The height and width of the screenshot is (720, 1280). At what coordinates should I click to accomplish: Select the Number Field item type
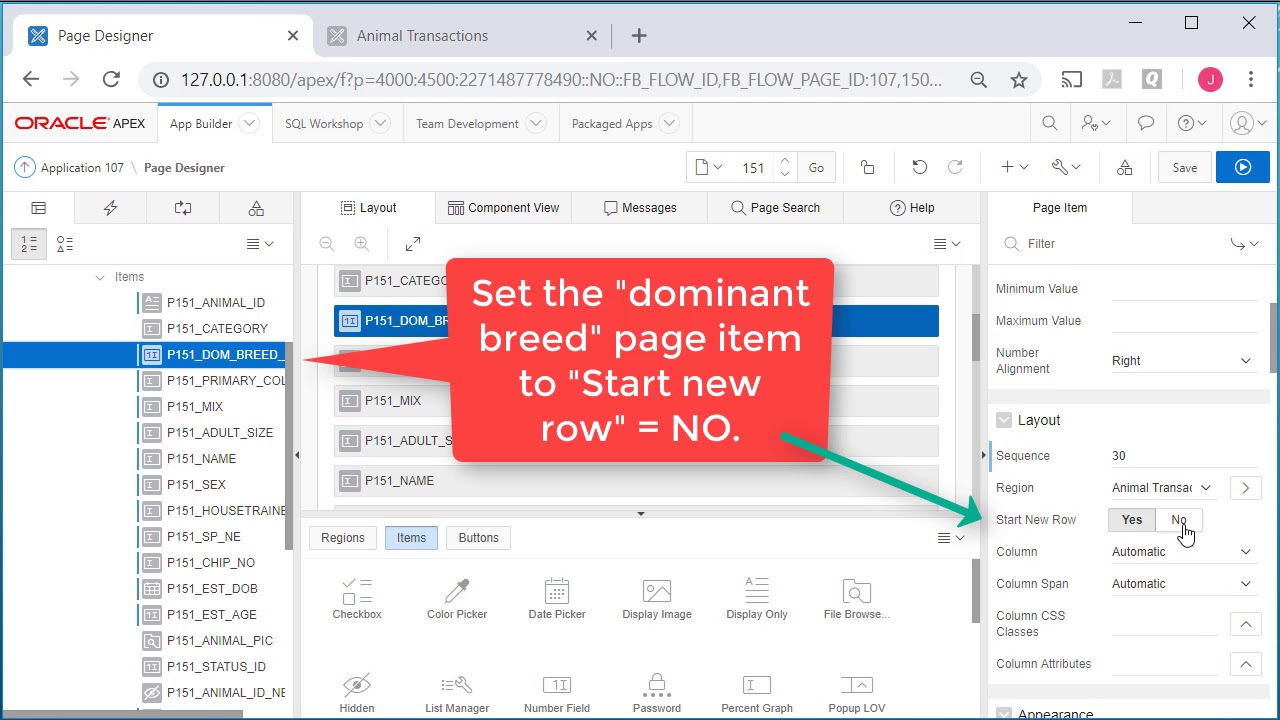(x=557, y=694)
